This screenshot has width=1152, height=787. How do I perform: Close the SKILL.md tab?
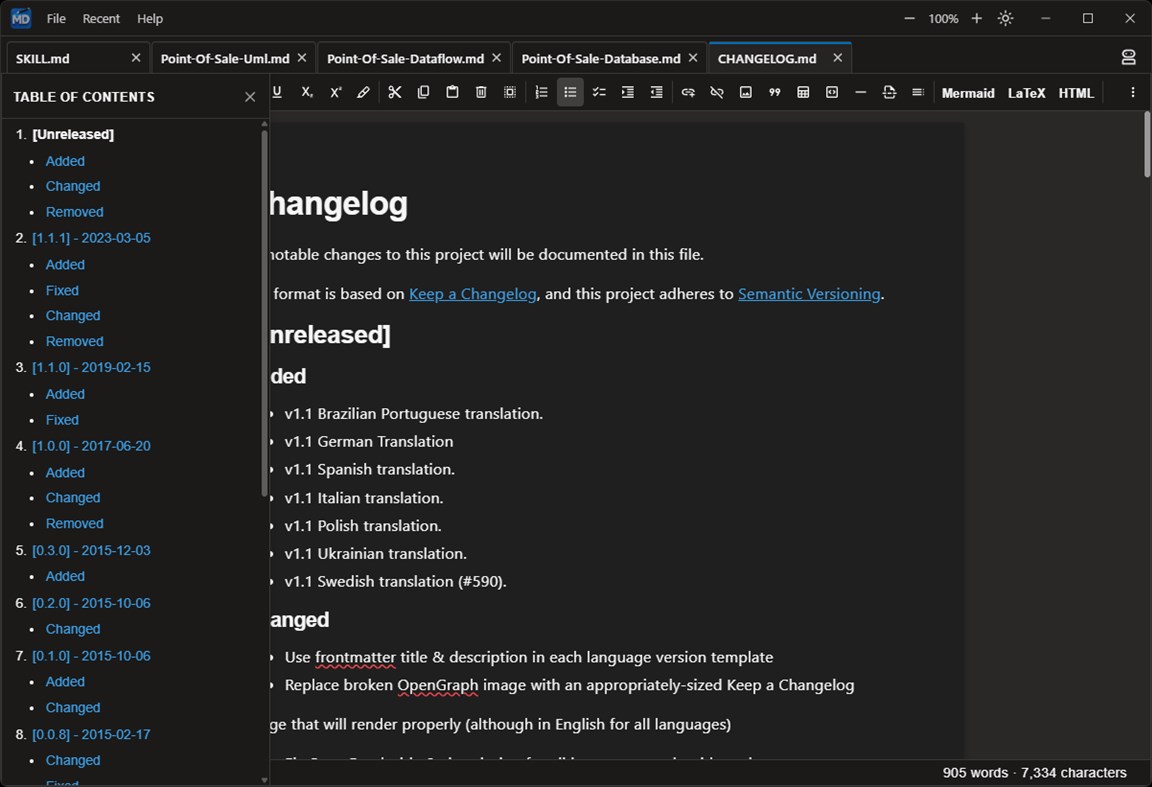point(135,57)
